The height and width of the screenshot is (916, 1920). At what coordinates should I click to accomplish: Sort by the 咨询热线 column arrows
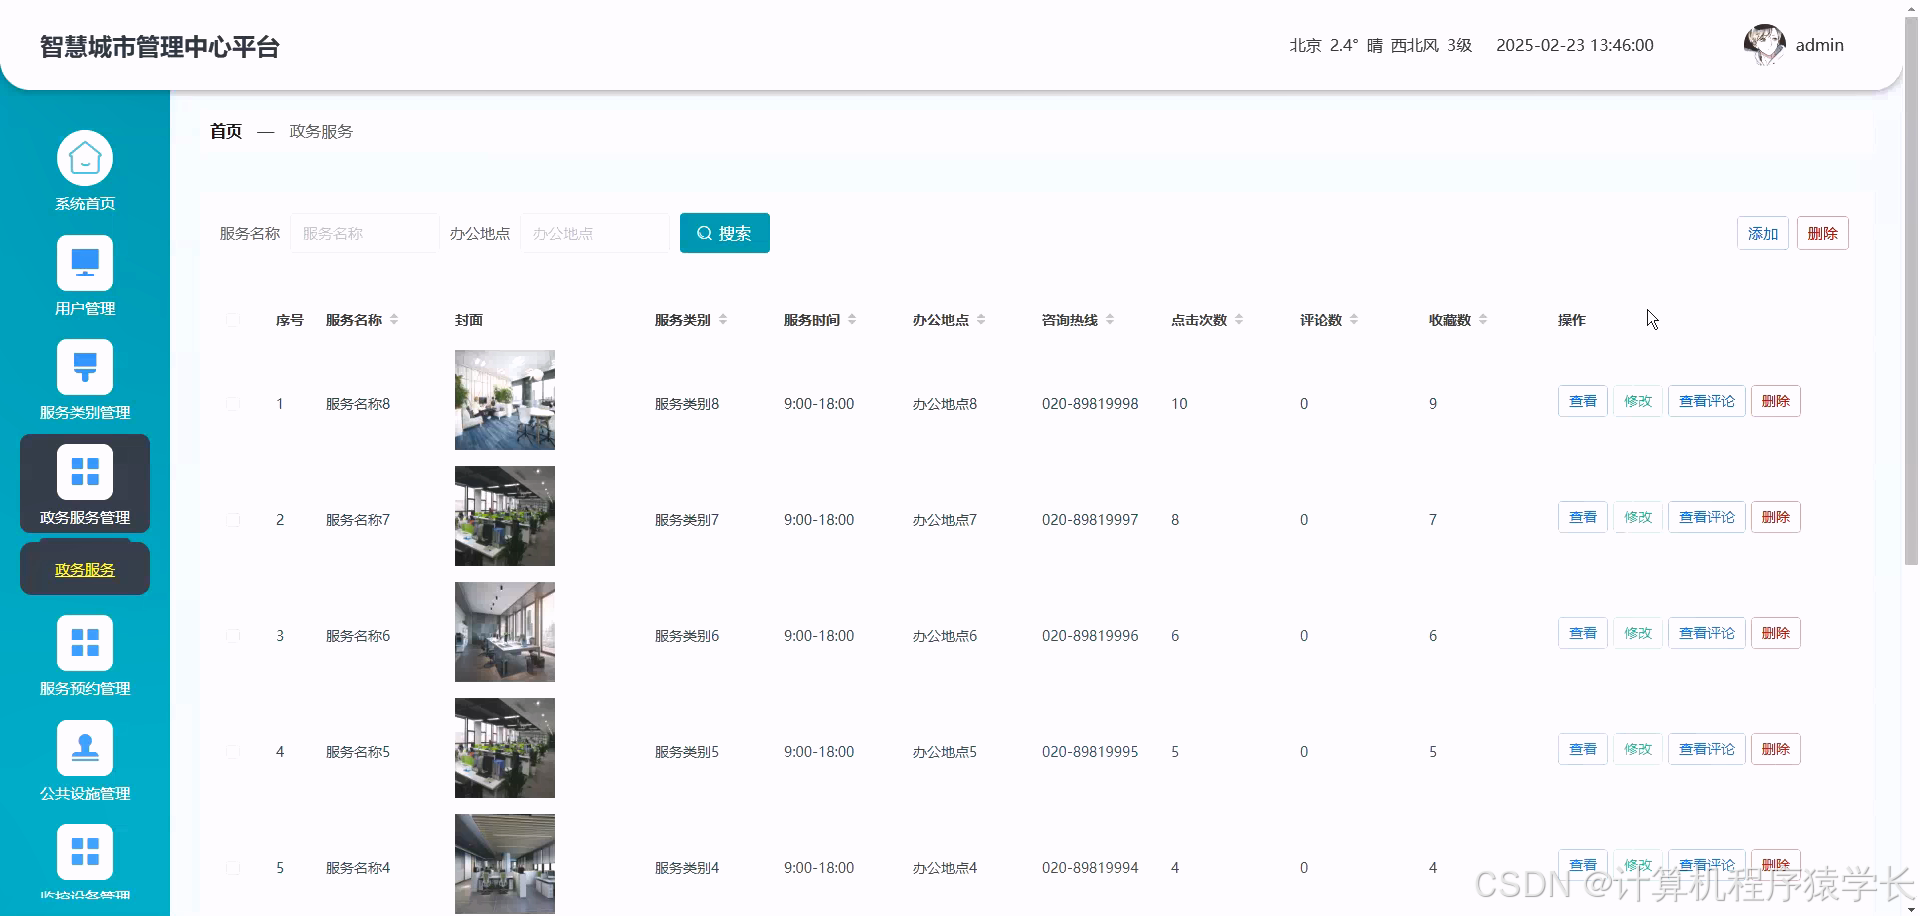(x=1110, y=320)
